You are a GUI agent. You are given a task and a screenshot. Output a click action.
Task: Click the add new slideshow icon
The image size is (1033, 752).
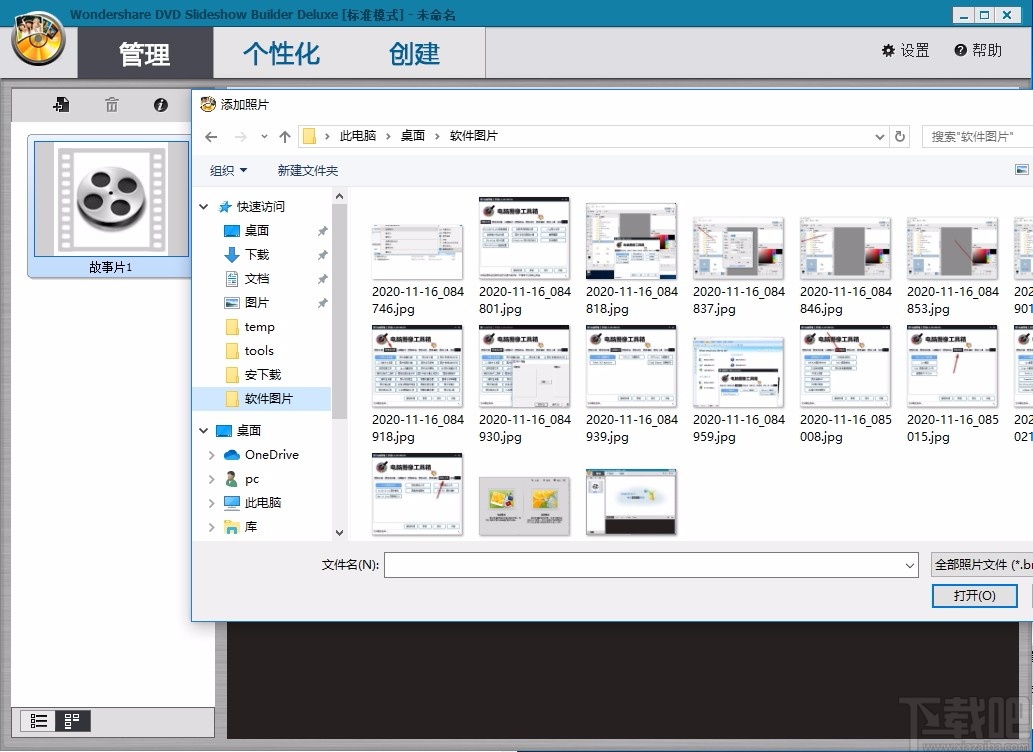coord(61,104)
